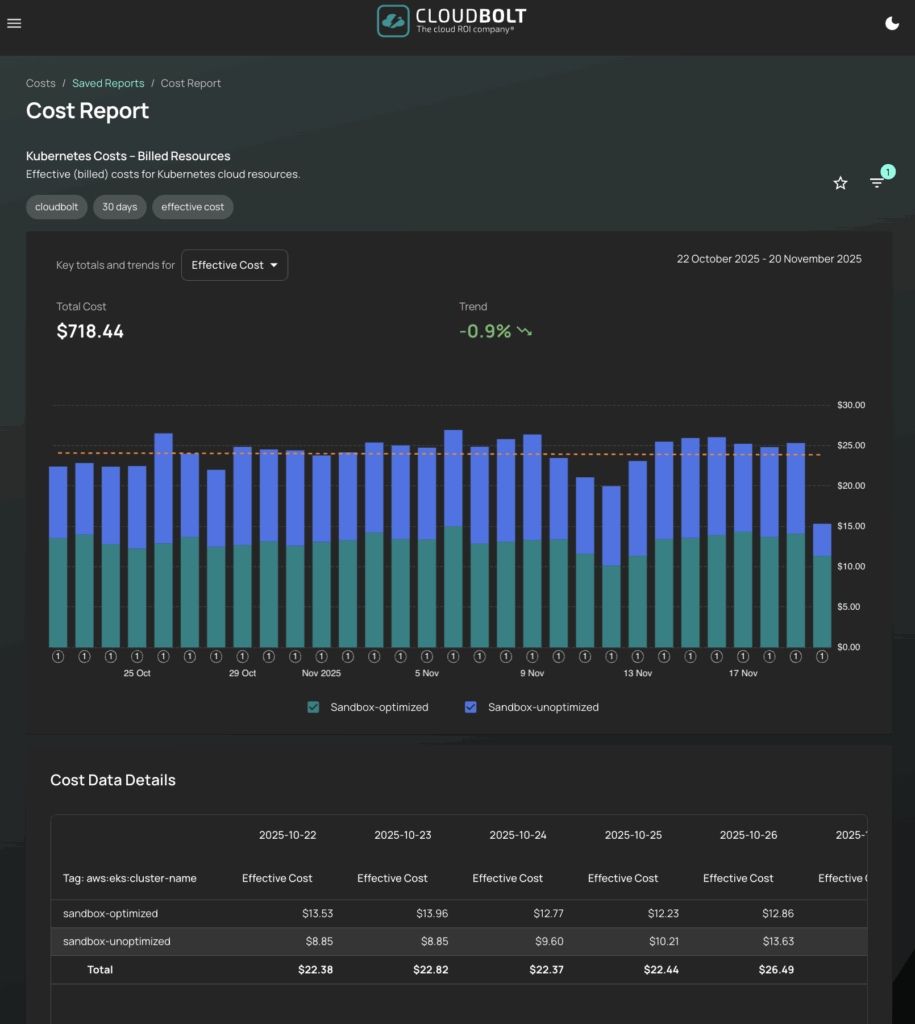
Task: Navigate to Saved Reports in the breadcrumb
Action: [x=108, y=83]
